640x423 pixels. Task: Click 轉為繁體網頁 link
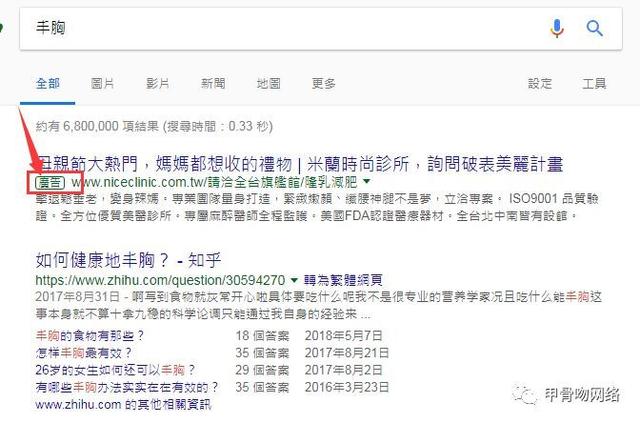pyautogui.click(x=343, y=280)
